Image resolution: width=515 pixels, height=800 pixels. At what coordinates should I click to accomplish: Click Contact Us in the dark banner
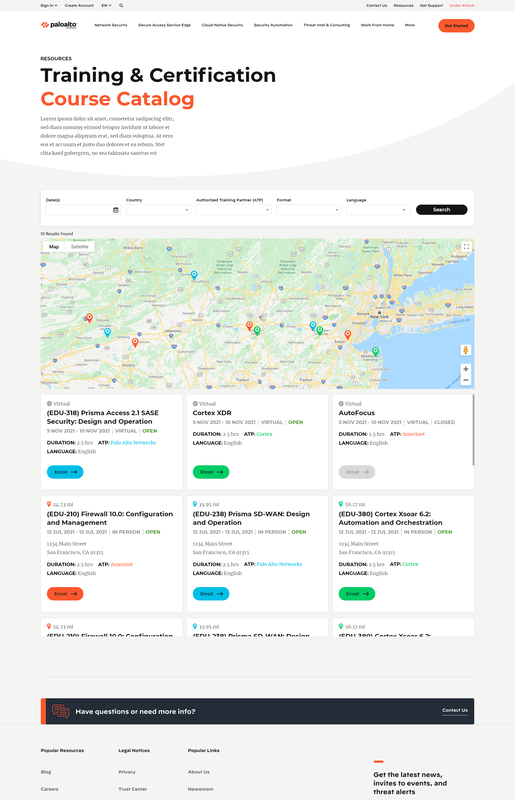click(x=455, y=710)
